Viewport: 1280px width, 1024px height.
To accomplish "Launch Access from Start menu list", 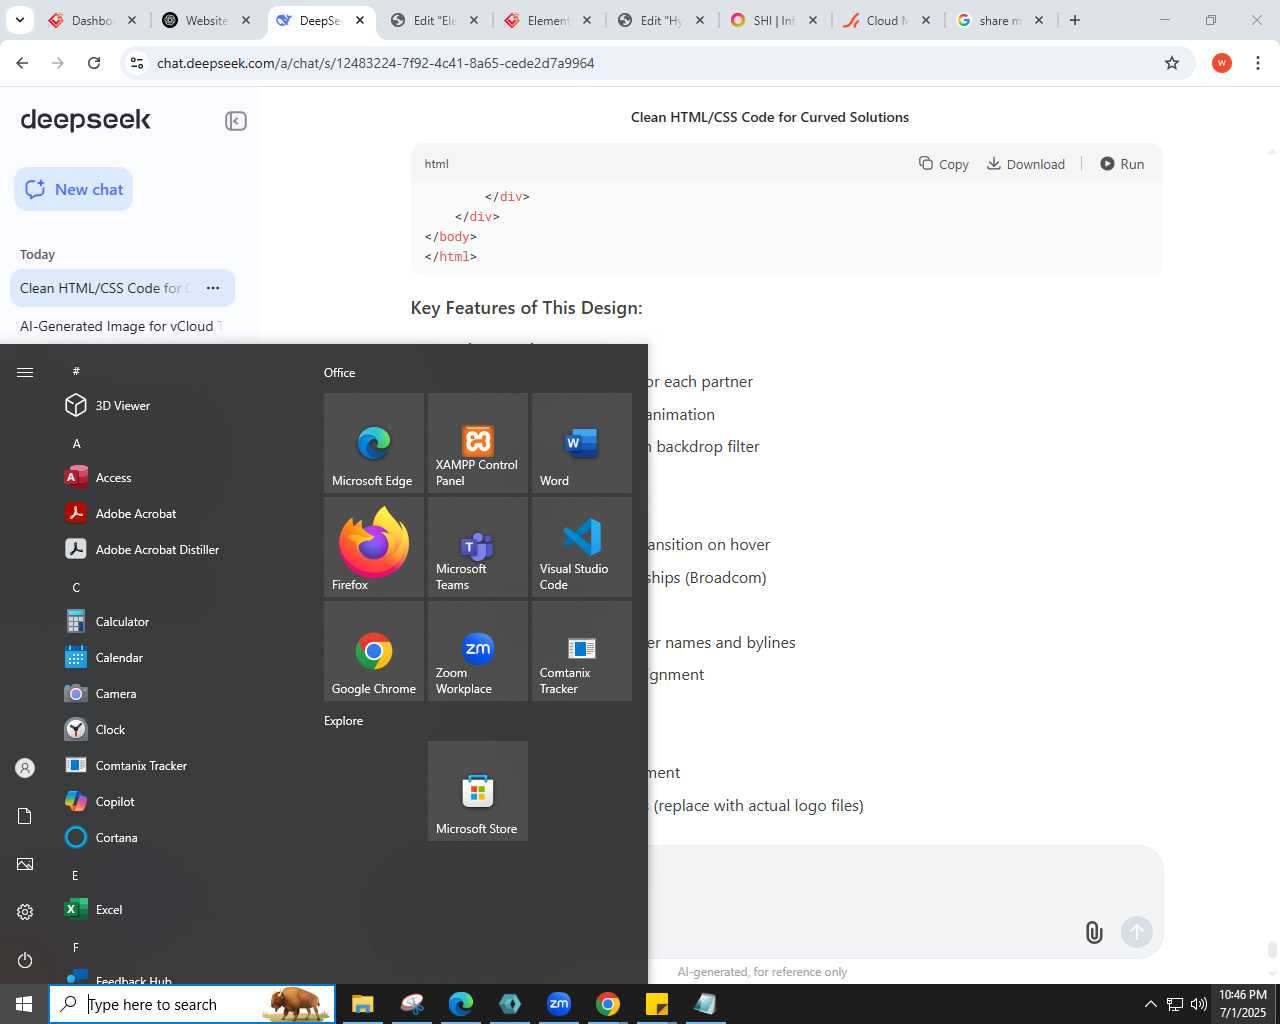I will [x=180, y=478].
